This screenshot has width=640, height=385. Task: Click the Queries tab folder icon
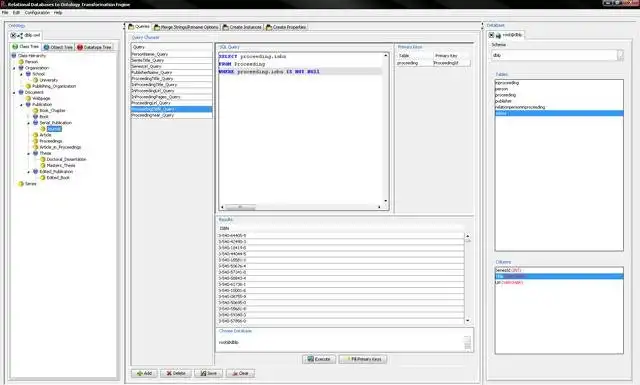coord(131,27)
